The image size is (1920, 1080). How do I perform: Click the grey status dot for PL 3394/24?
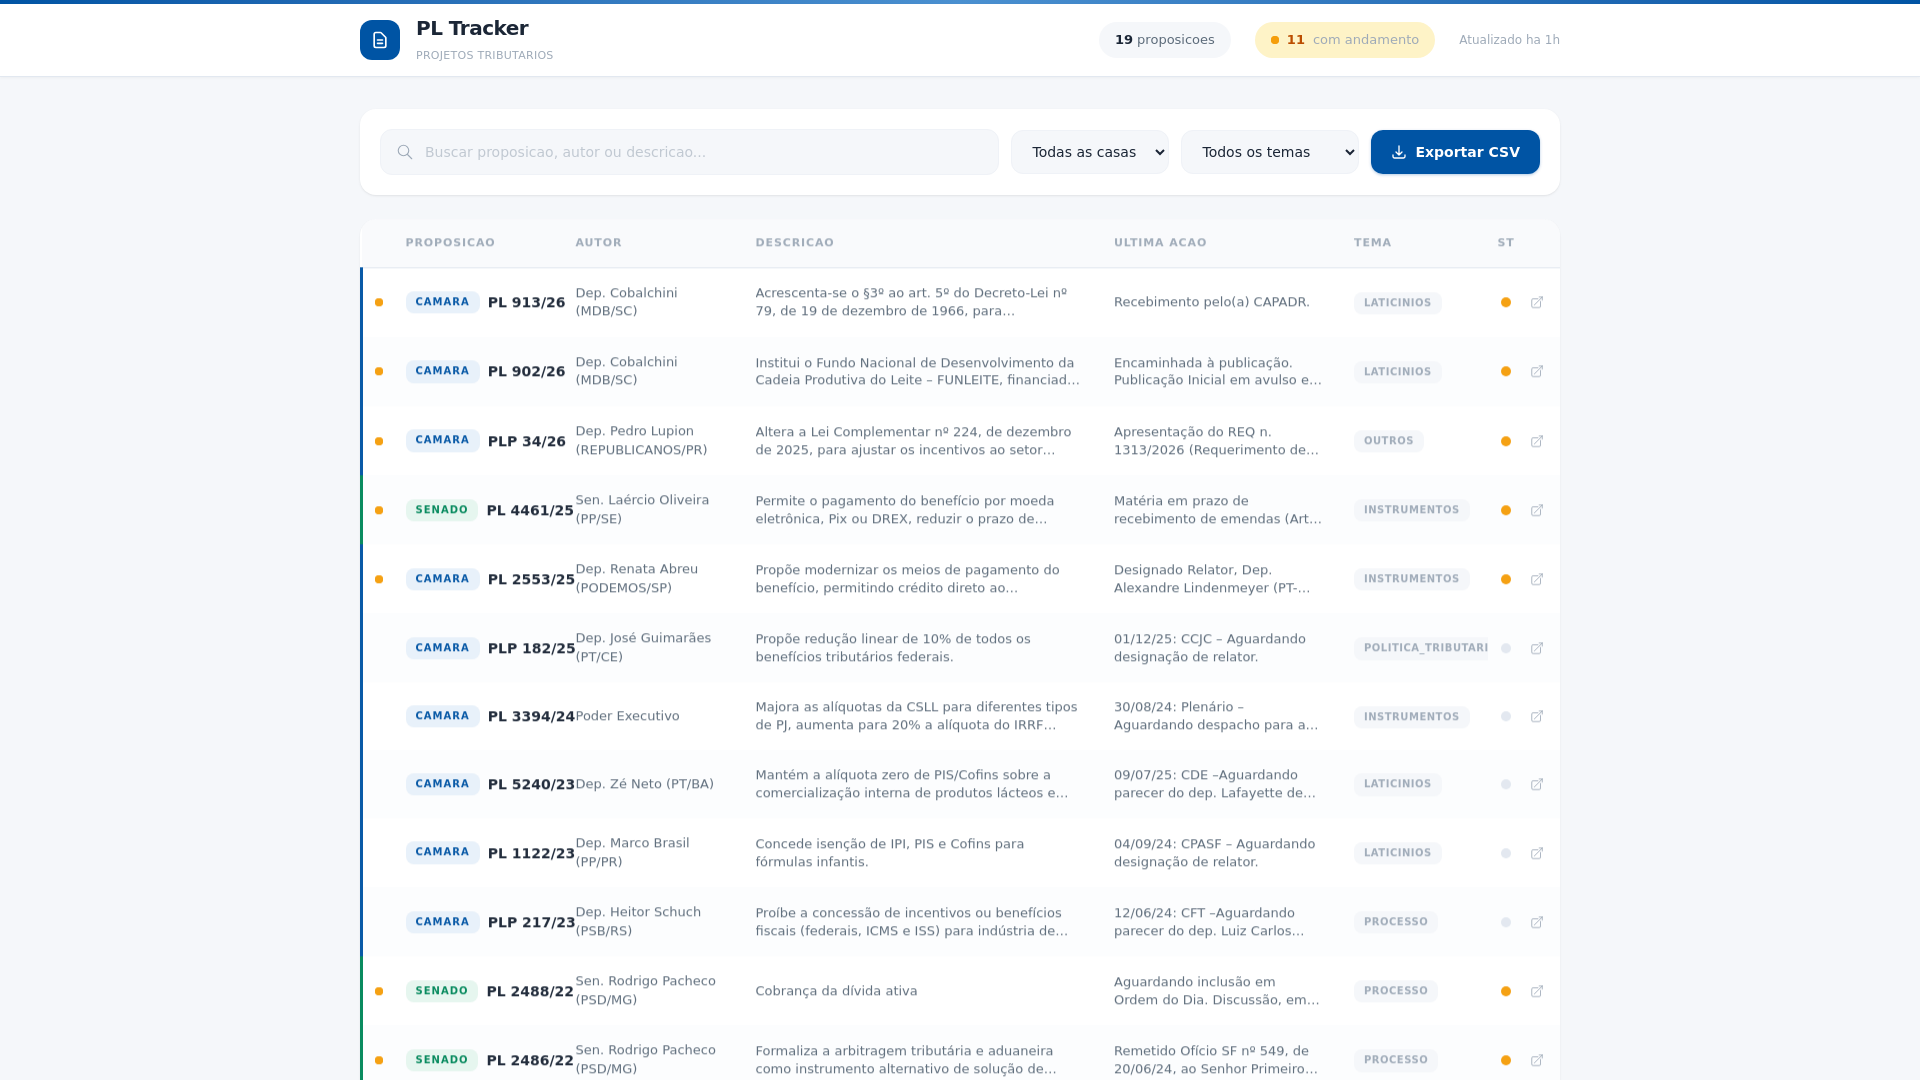(x=1506, y=716)
